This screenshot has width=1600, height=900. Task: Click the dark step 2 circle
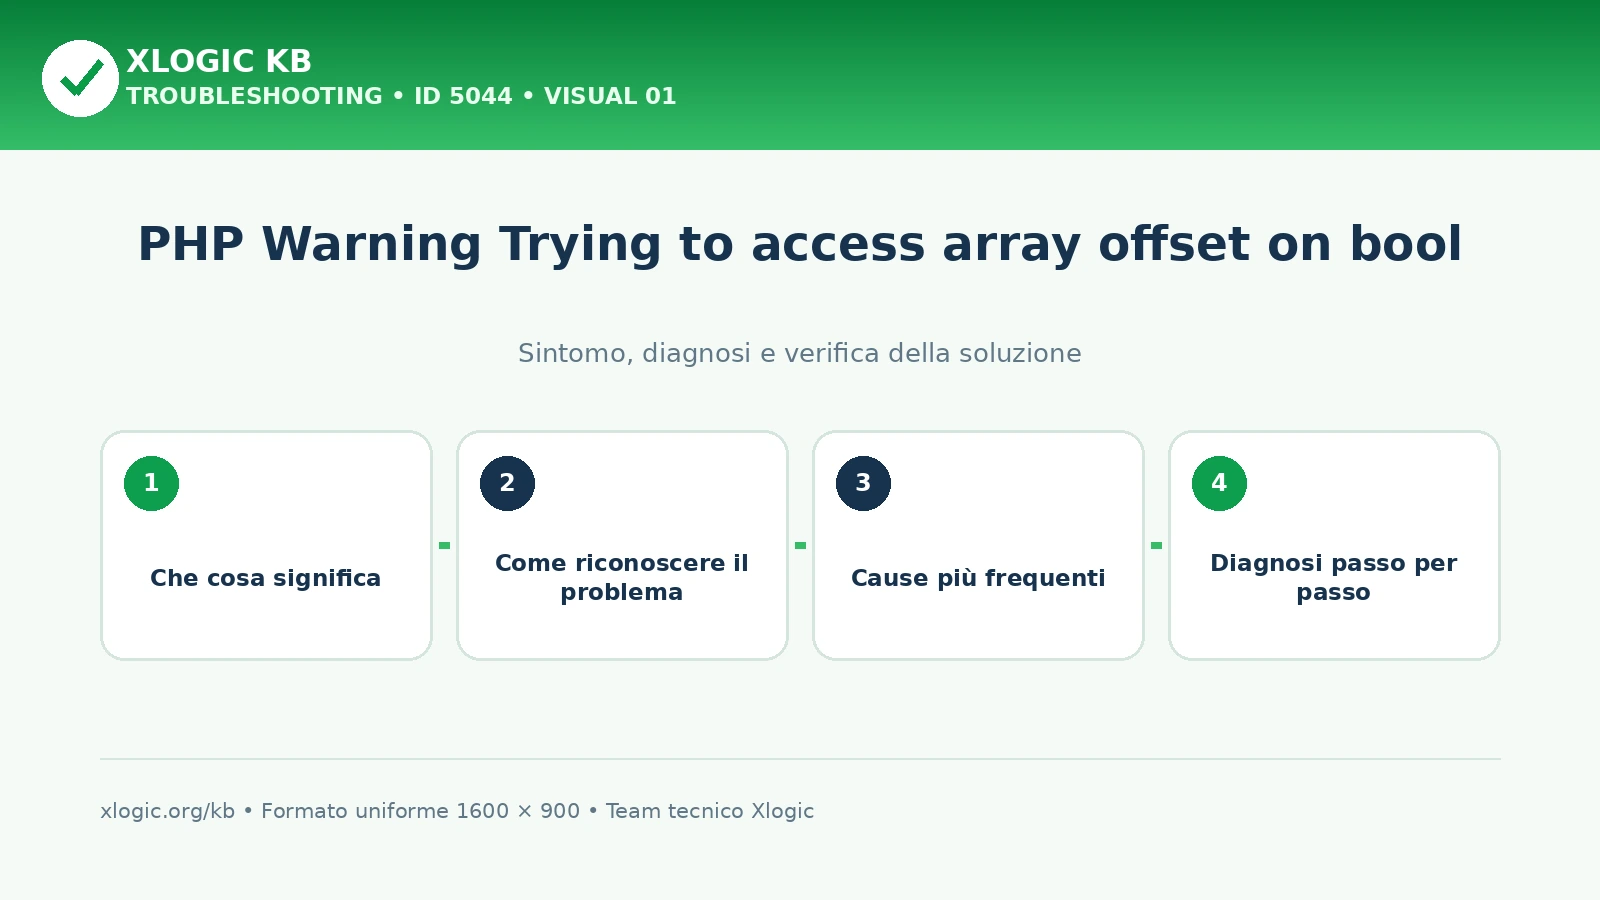(x=507, y=483)
